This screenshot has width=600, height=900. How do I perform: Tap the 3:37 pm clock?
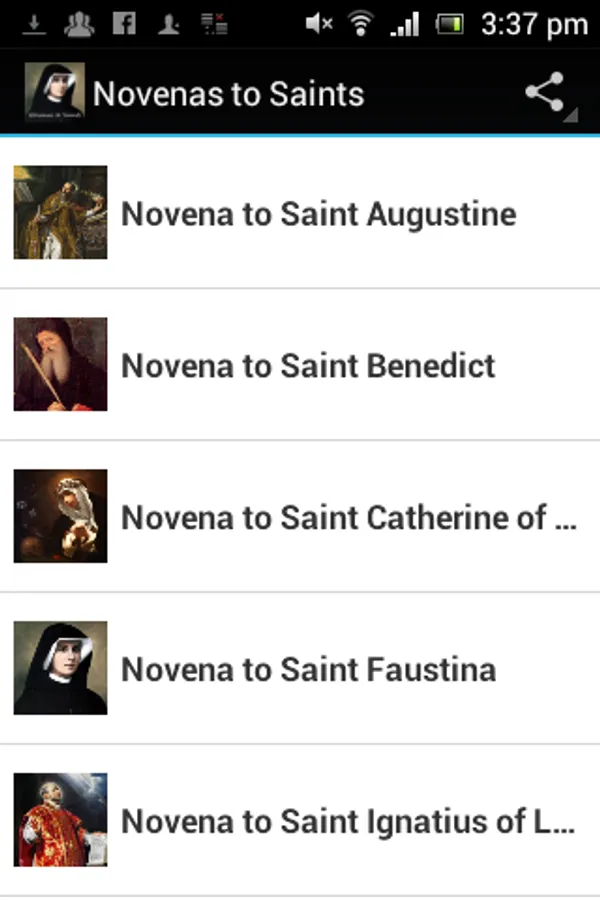pyautogui.click(x=533, y=24)
